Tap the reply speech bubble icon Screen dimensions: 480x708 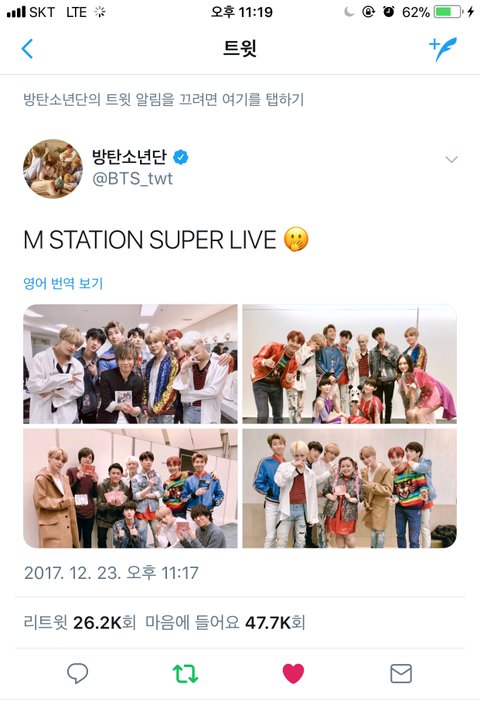(78, 673)
